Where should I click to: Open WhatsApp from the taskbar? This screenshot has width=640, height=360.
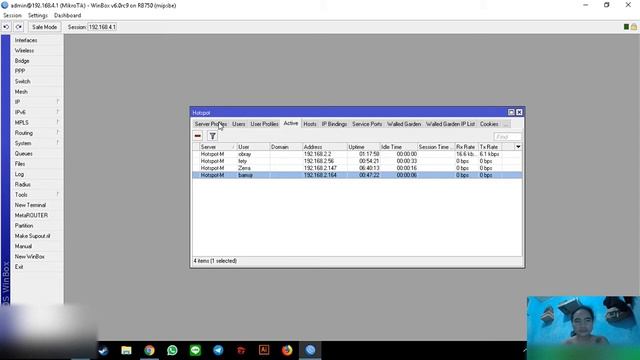[172, 350]
